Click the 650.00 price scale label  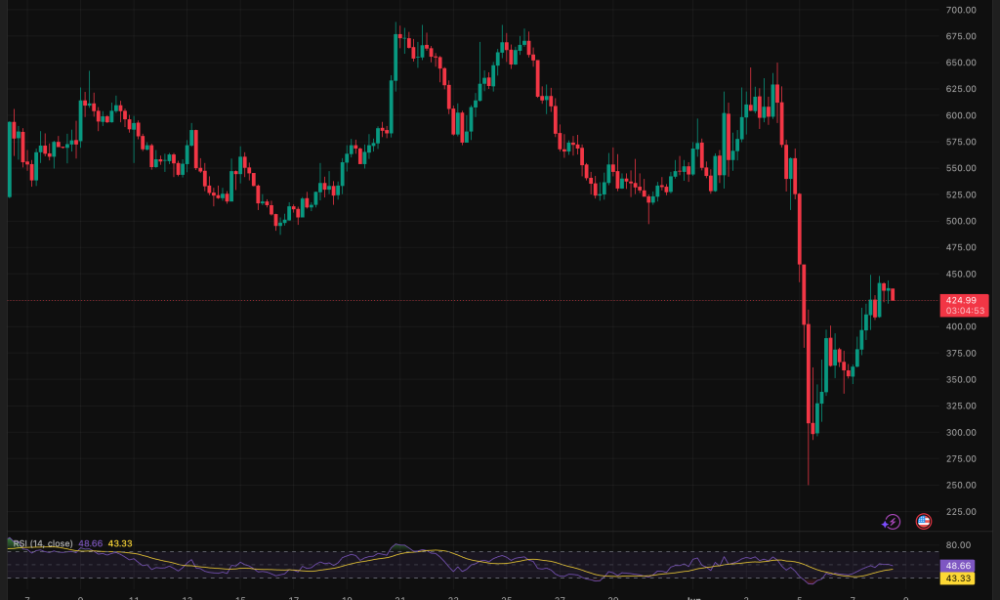(x=960, y=62)
